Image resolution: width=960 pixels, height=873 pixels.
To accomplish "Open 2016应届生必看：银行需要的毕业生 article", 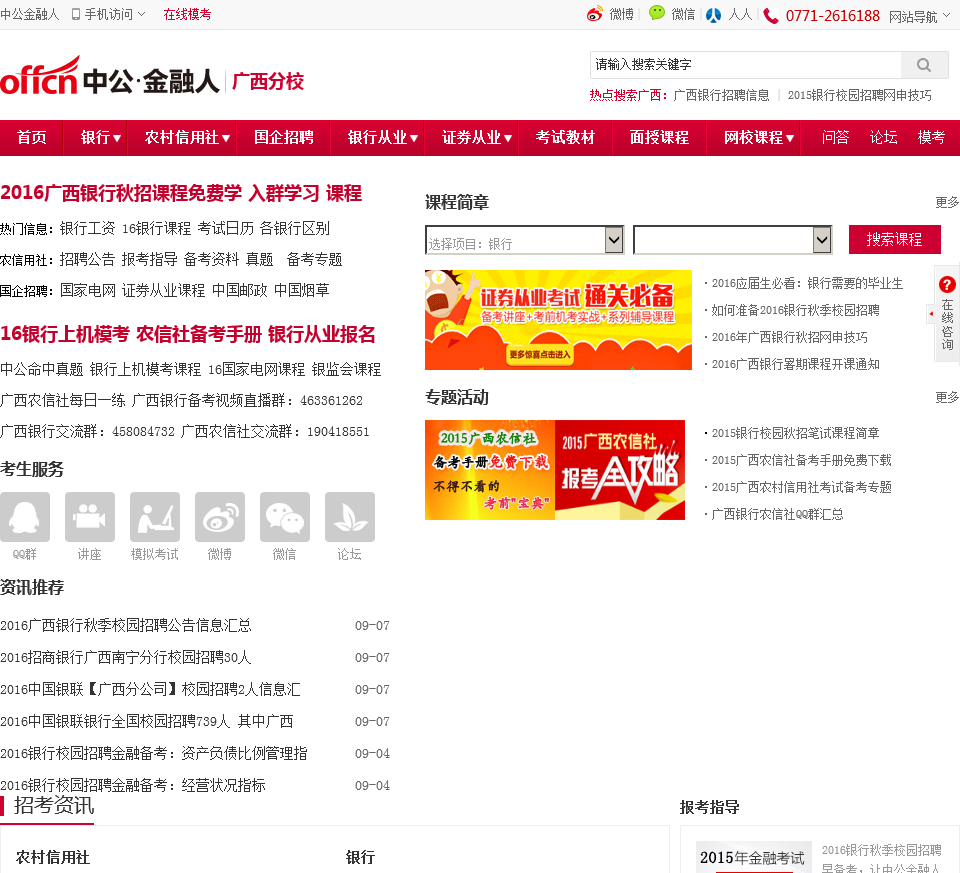I will pyautogui.click(x=807, y=283).
